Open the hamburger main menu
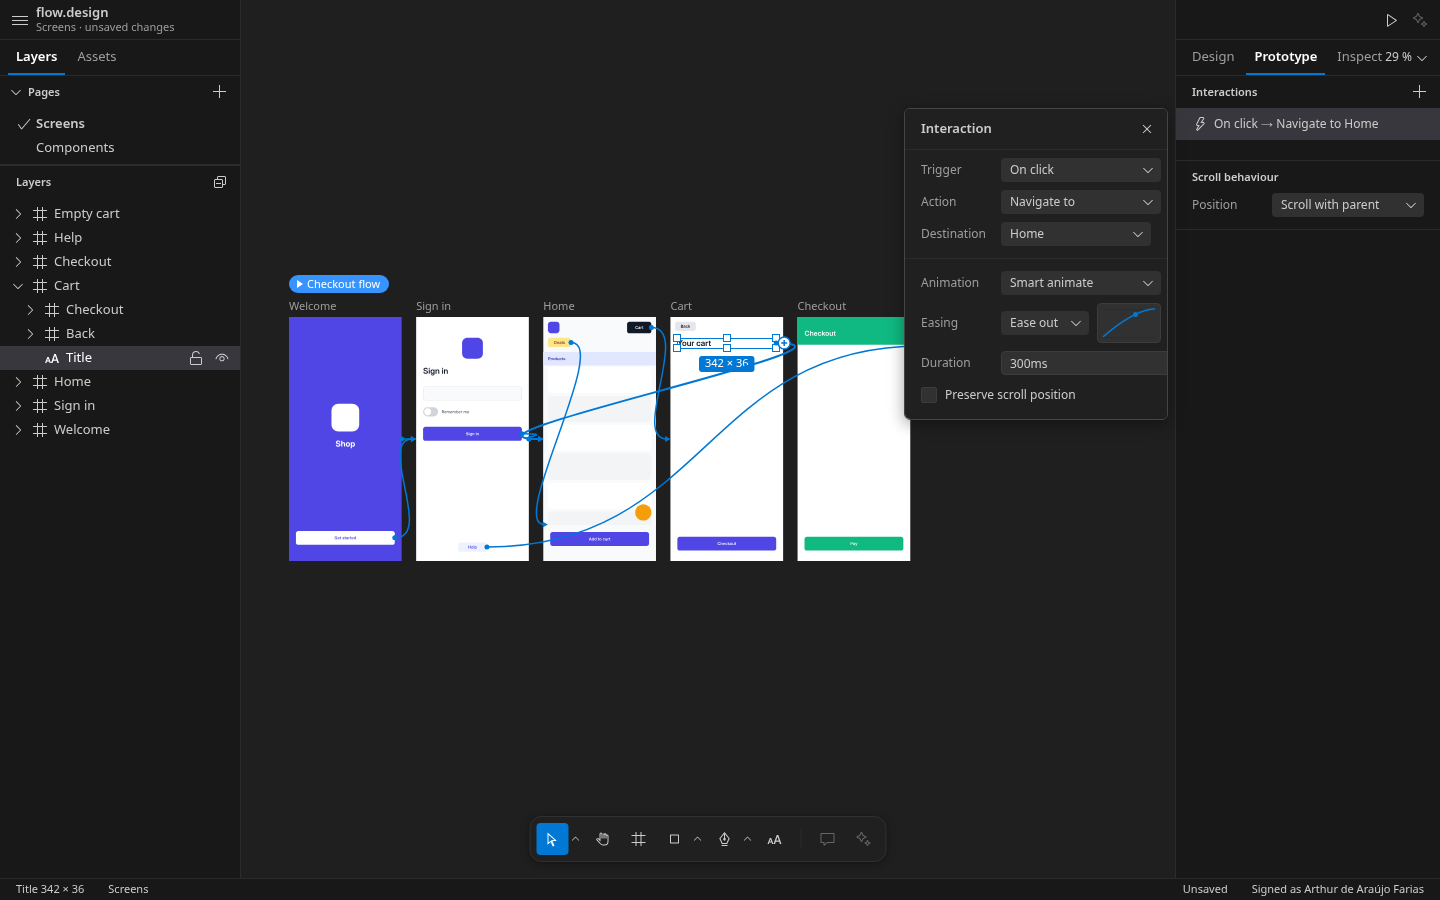The height and width of the screenshot is (900, 1440). coord(20,20)
